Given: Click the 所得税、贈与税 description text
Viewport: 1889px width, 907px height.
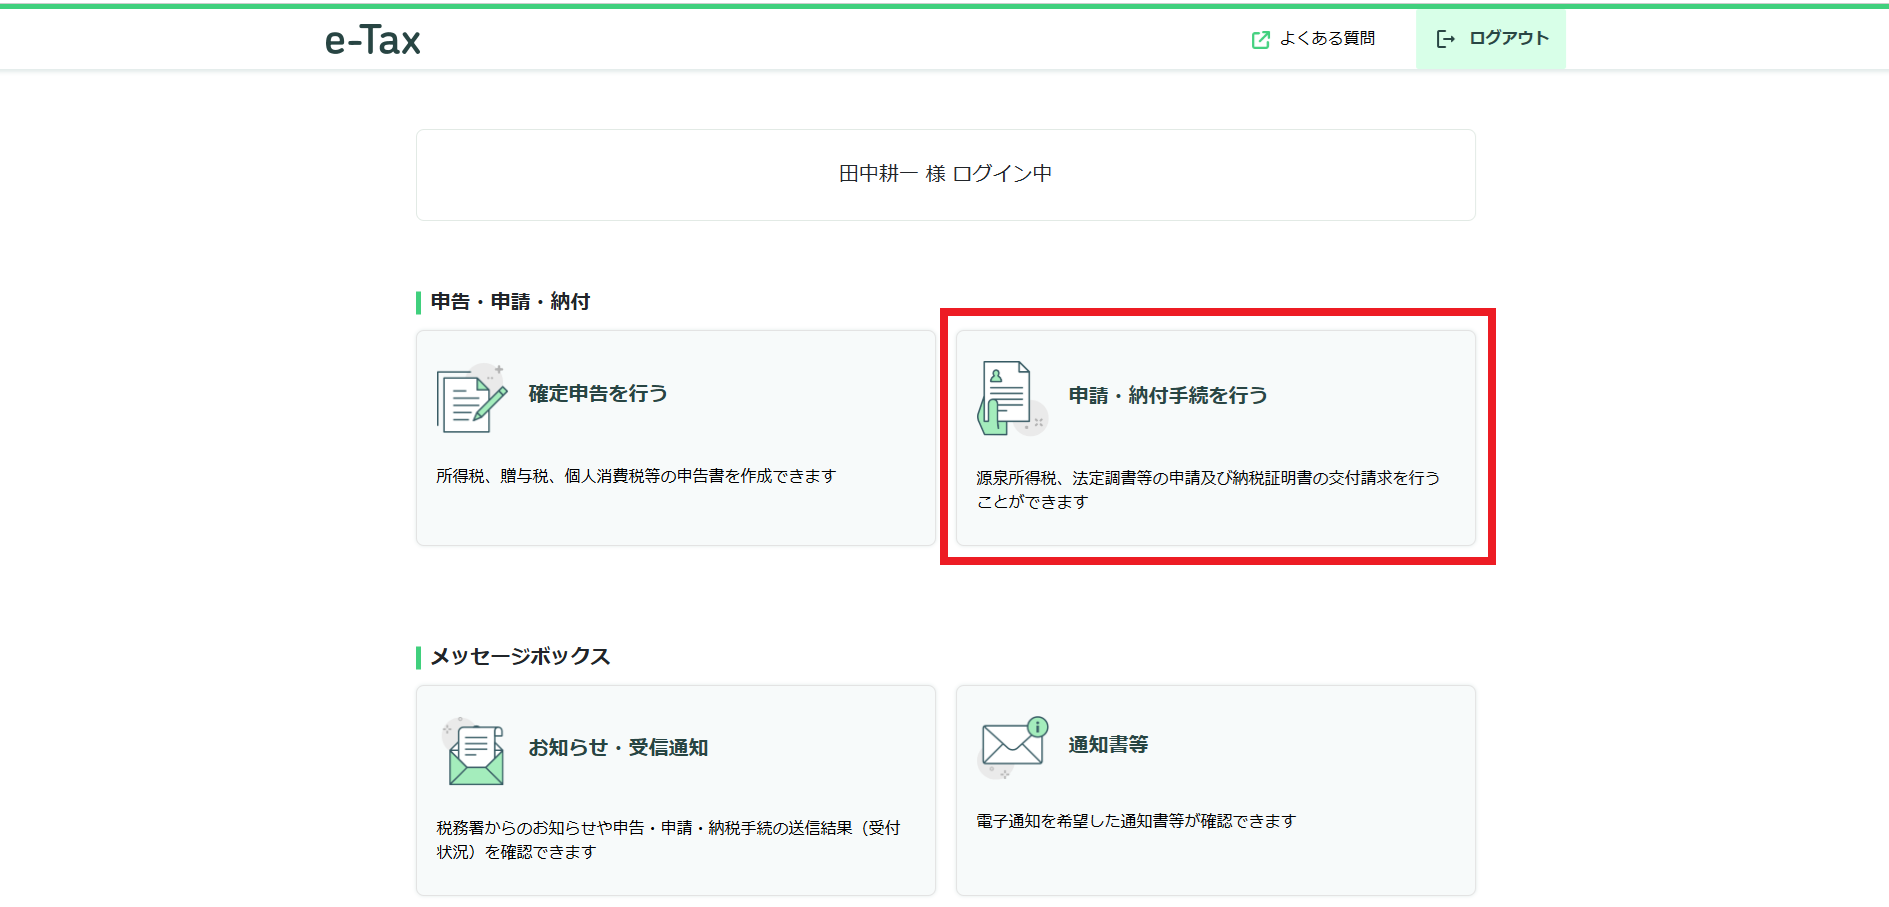Looking at the screenshot, I should click(x=635, y=476).
